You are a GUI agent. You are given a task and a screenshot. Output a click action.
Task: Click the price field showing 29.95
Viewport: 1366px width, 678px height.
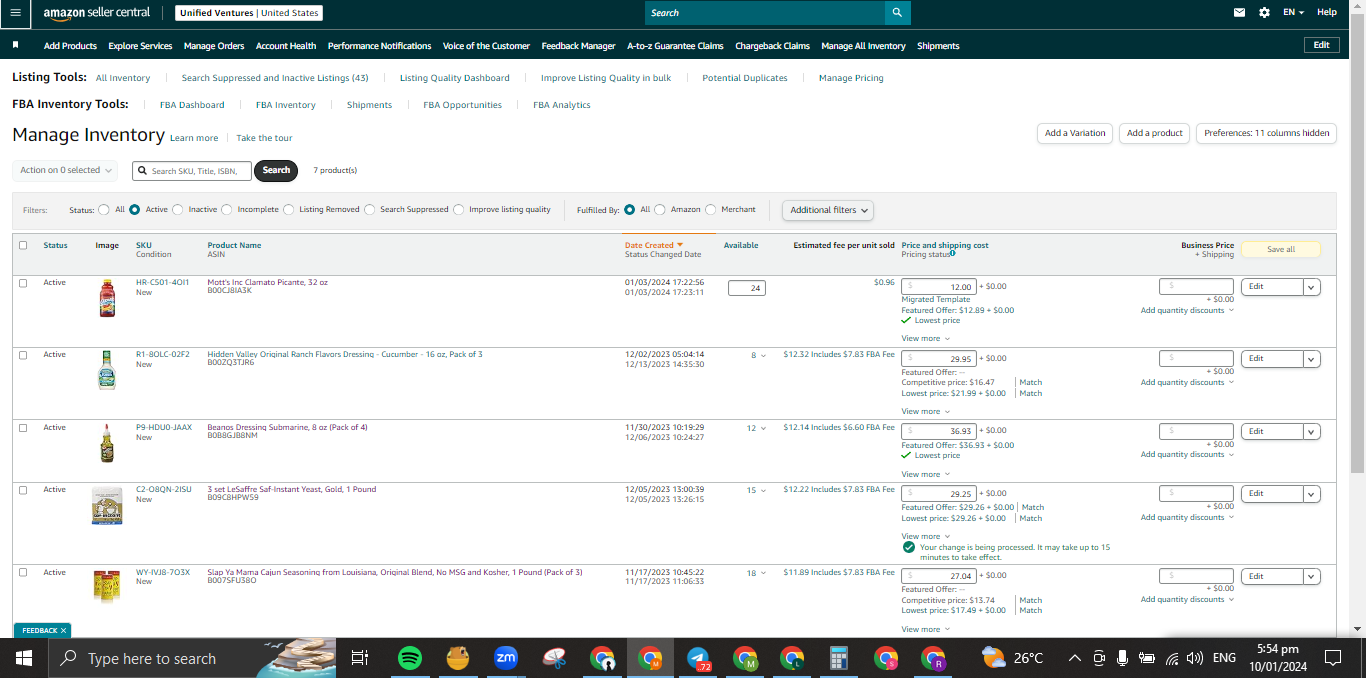[x=939, y=358]
